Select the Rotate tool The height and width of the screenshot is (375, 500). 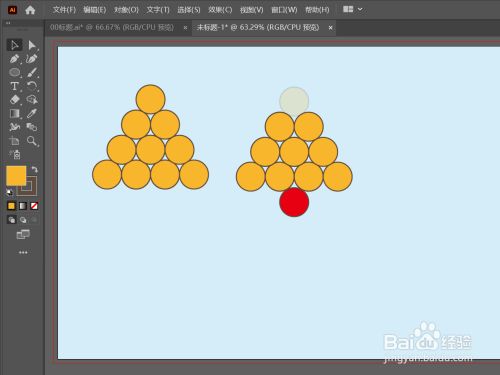32,86
